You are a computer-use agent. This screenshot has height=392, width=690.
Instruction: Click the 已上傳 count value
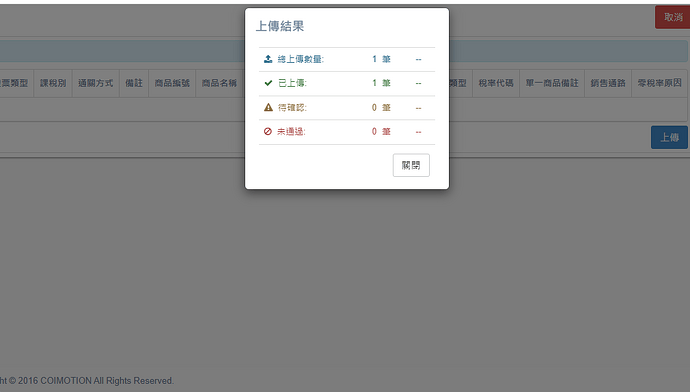(x=374, y=83)
